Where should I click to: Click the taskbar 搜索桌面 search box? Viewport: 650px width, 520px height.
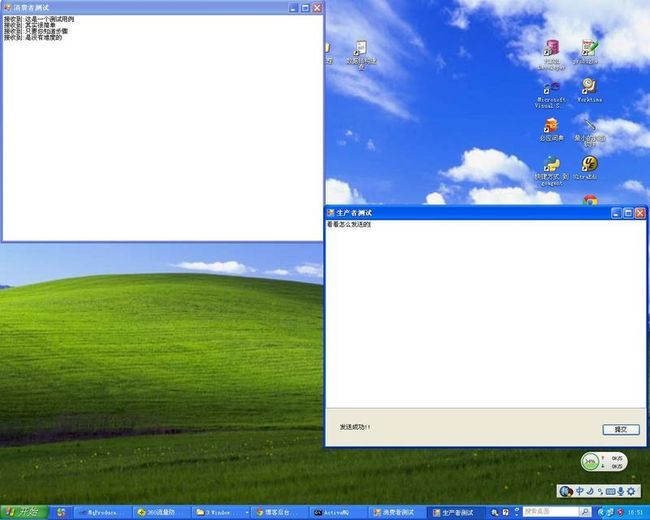[550, 512]
